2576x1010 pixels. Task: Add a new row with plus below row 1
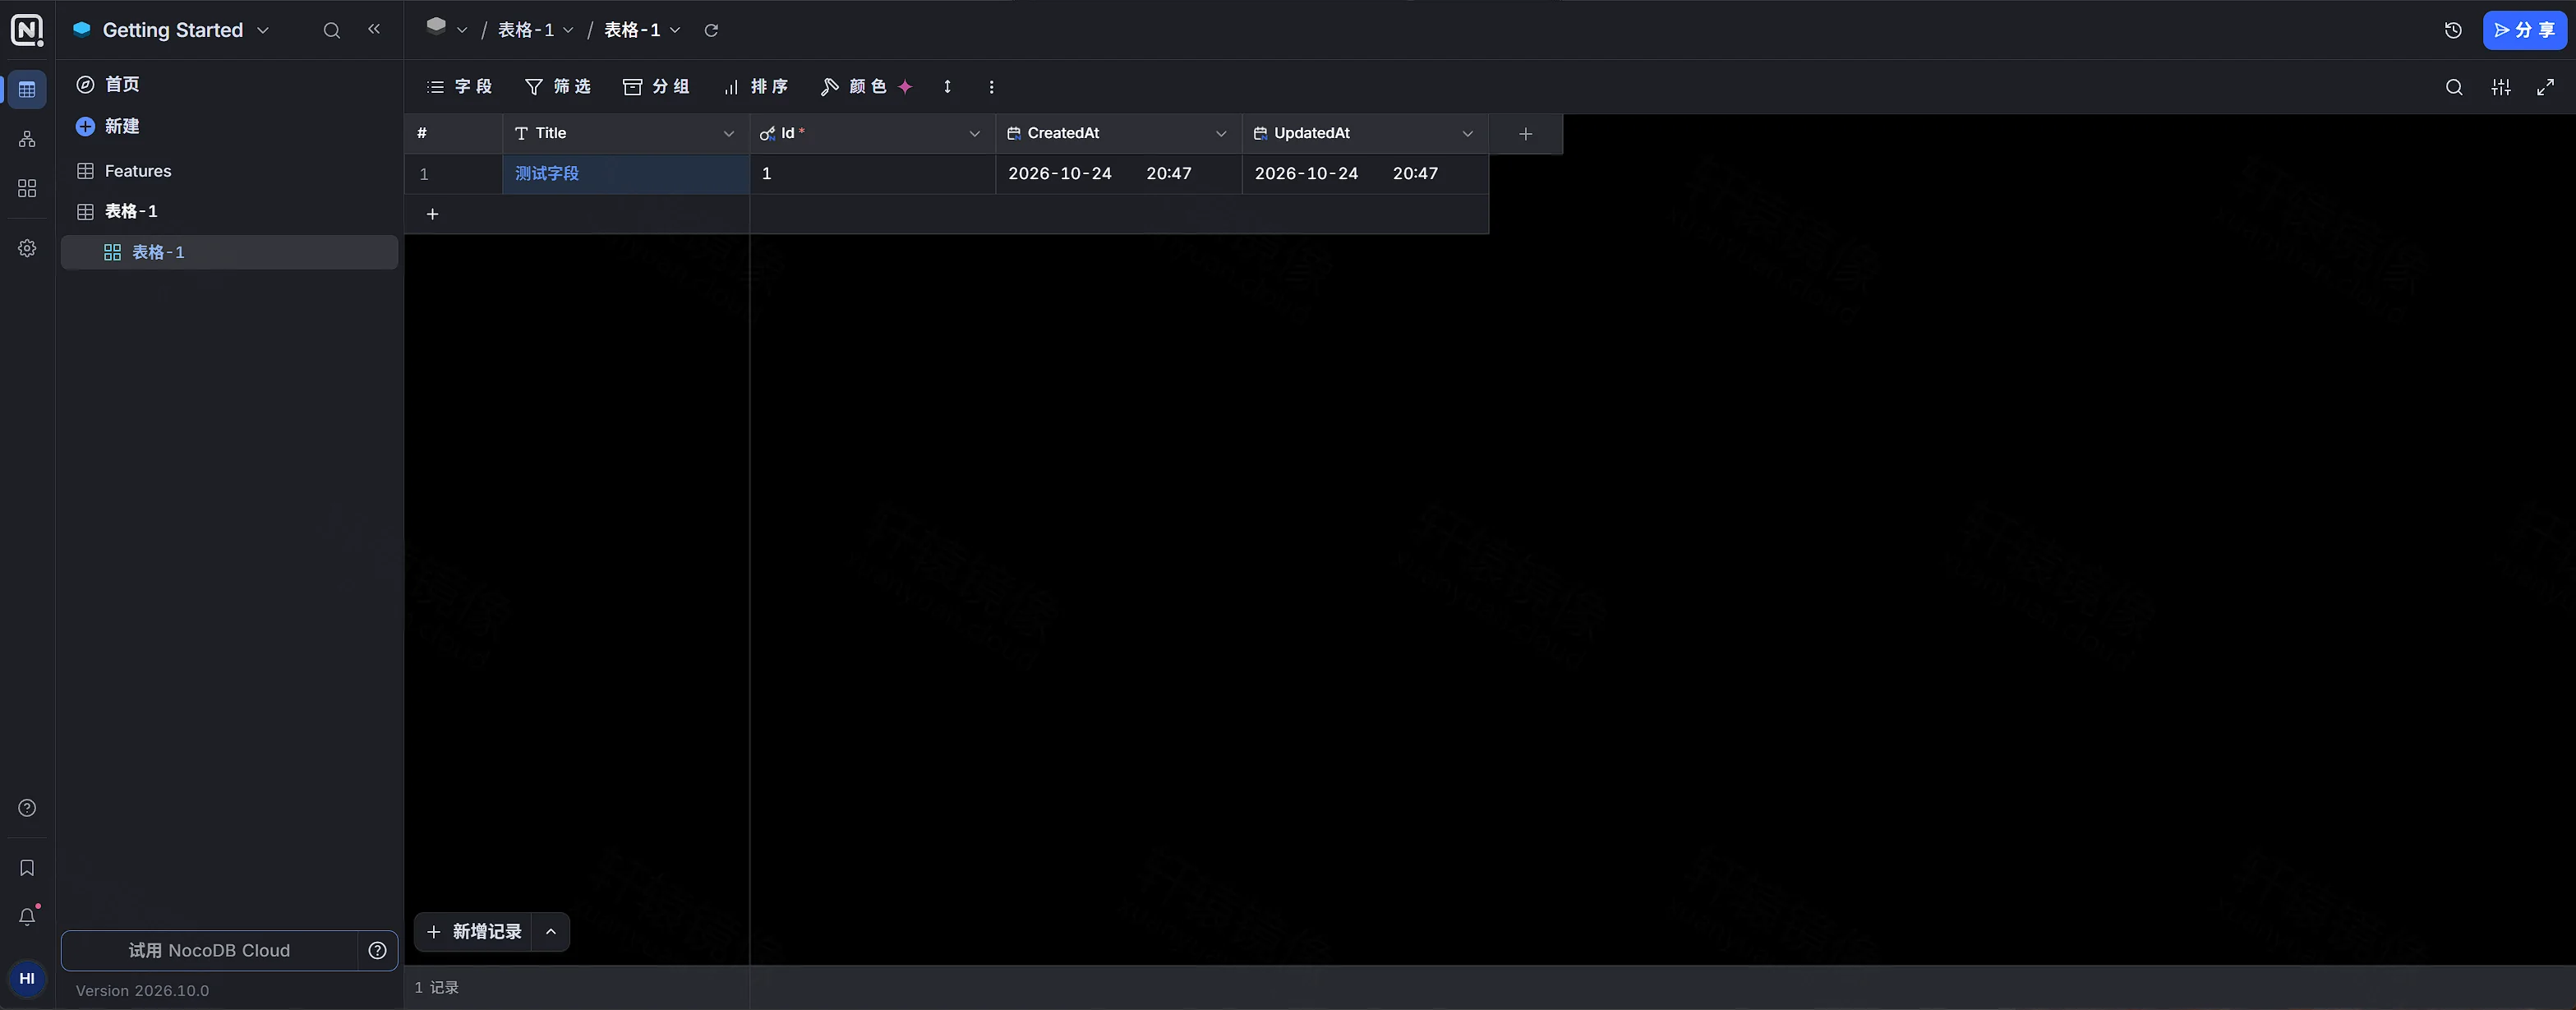coord(433,214)
